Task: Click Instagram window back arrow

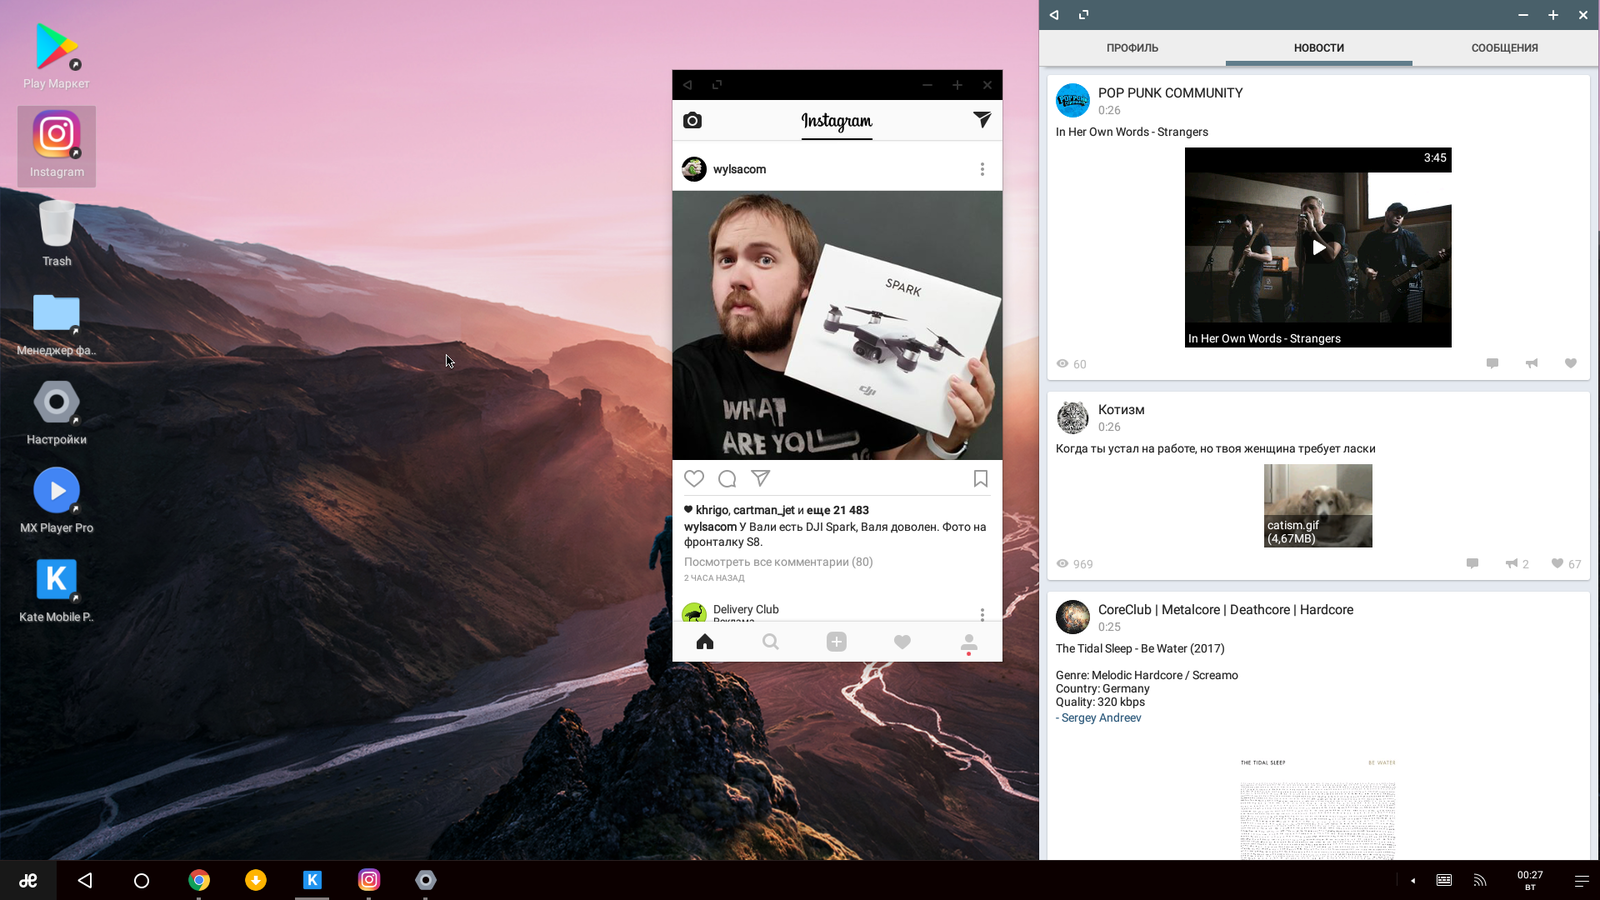Action: point(688,85)
